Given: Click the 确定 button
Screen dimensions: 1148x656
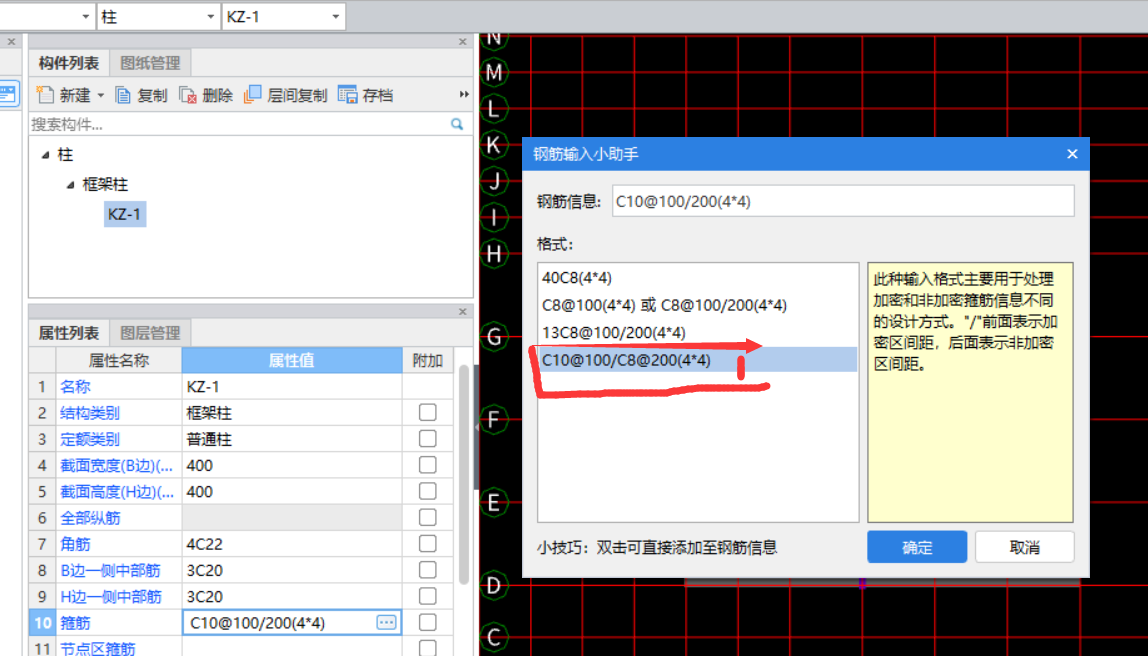Looking at the screenshot, I should (917, 547).
